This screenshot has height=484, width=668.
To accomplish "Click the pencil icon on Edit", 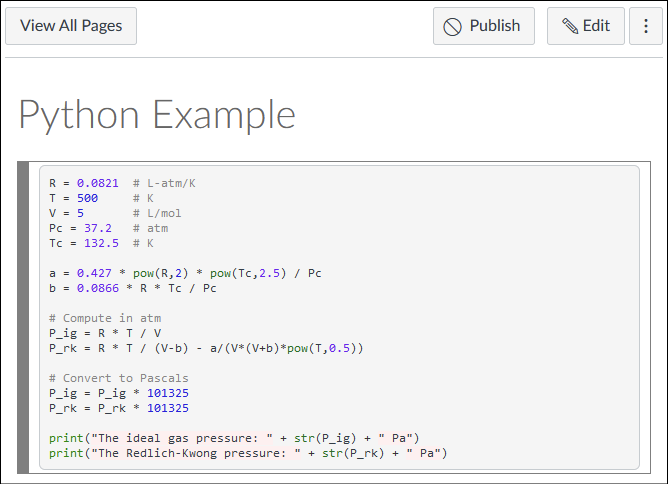I will [x=570, y=27].
